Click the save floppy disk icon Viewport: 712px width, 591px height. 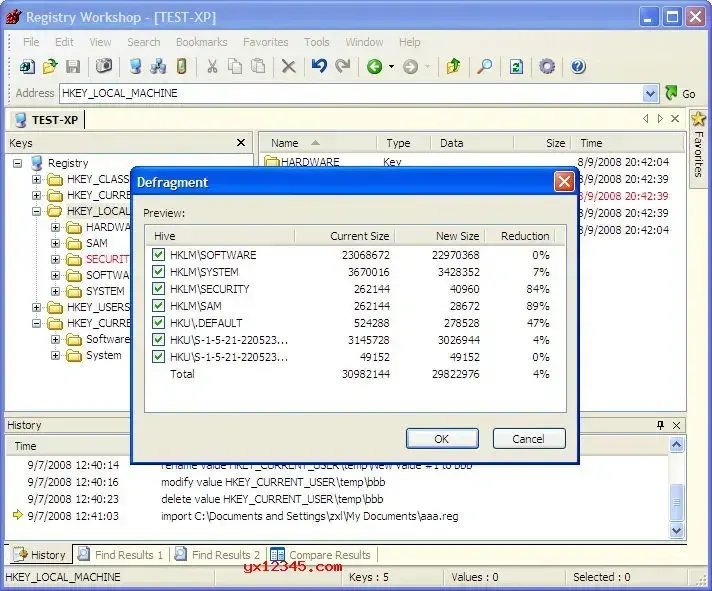click(73, 67)
